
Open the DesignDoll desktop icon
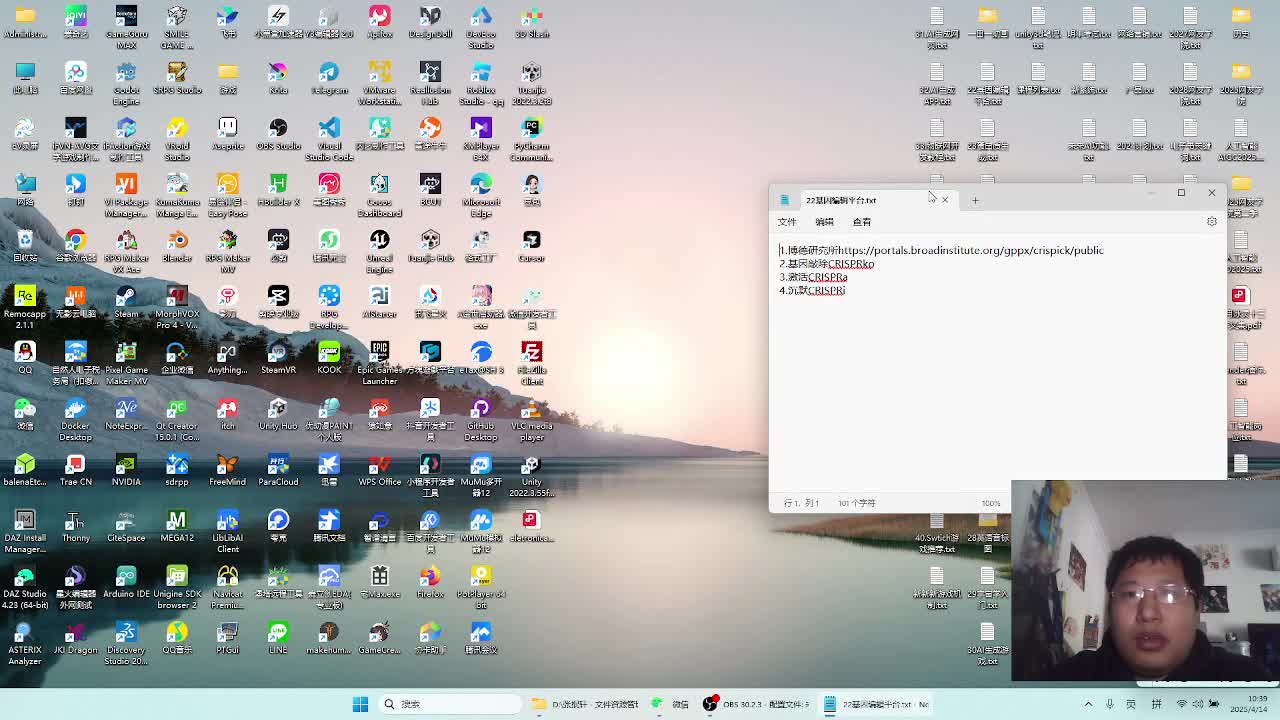tap(430, 22)
